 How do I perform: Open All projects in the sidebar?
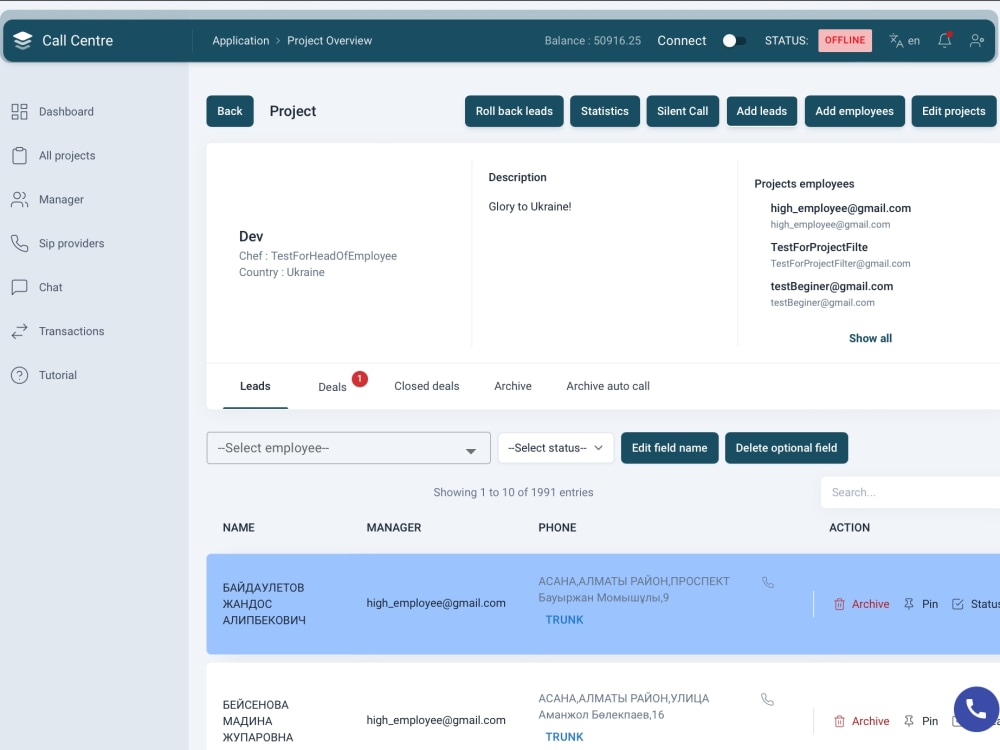[67, 156]
